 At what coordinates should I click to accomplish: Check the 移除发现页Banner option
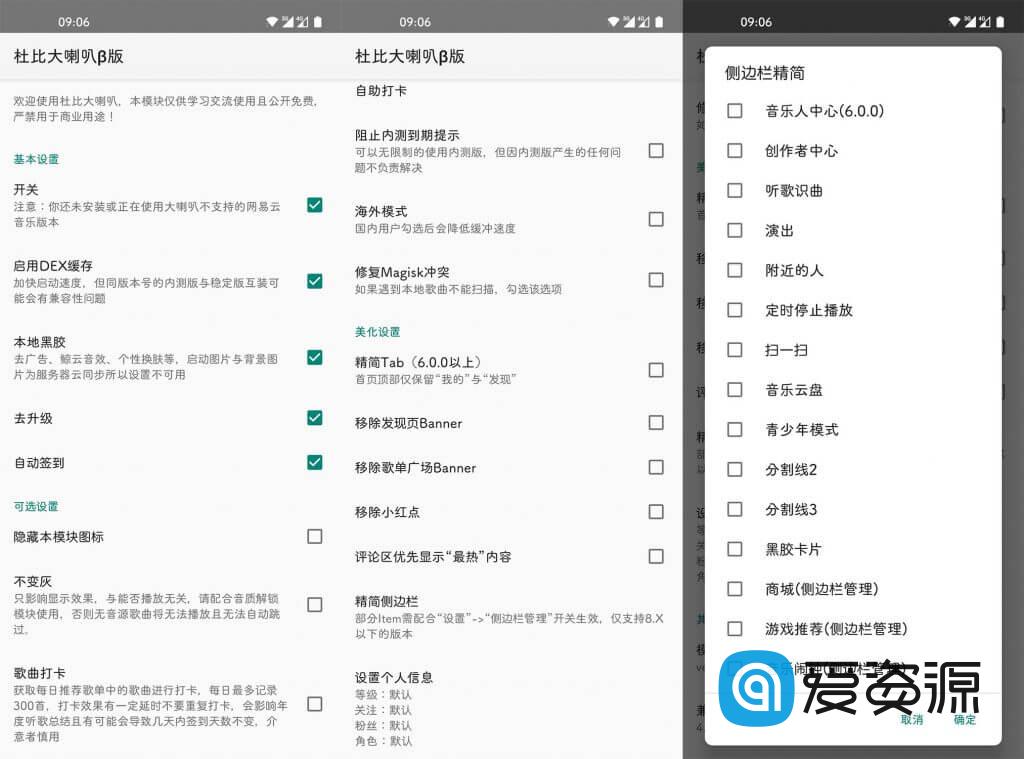[656, 423]
